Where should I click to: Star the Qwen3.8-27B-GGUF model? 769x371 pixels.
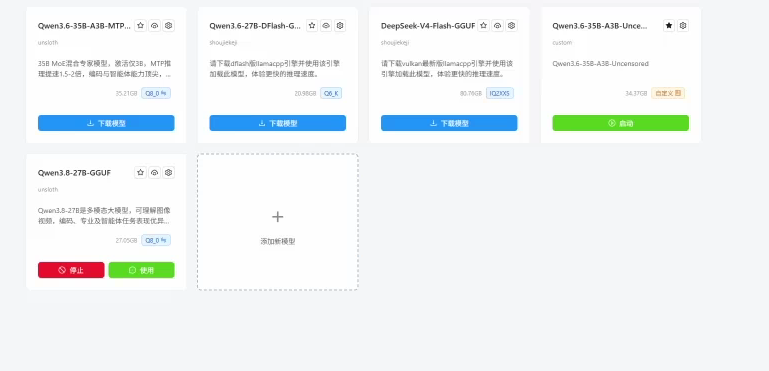click(x=140, y=173)
